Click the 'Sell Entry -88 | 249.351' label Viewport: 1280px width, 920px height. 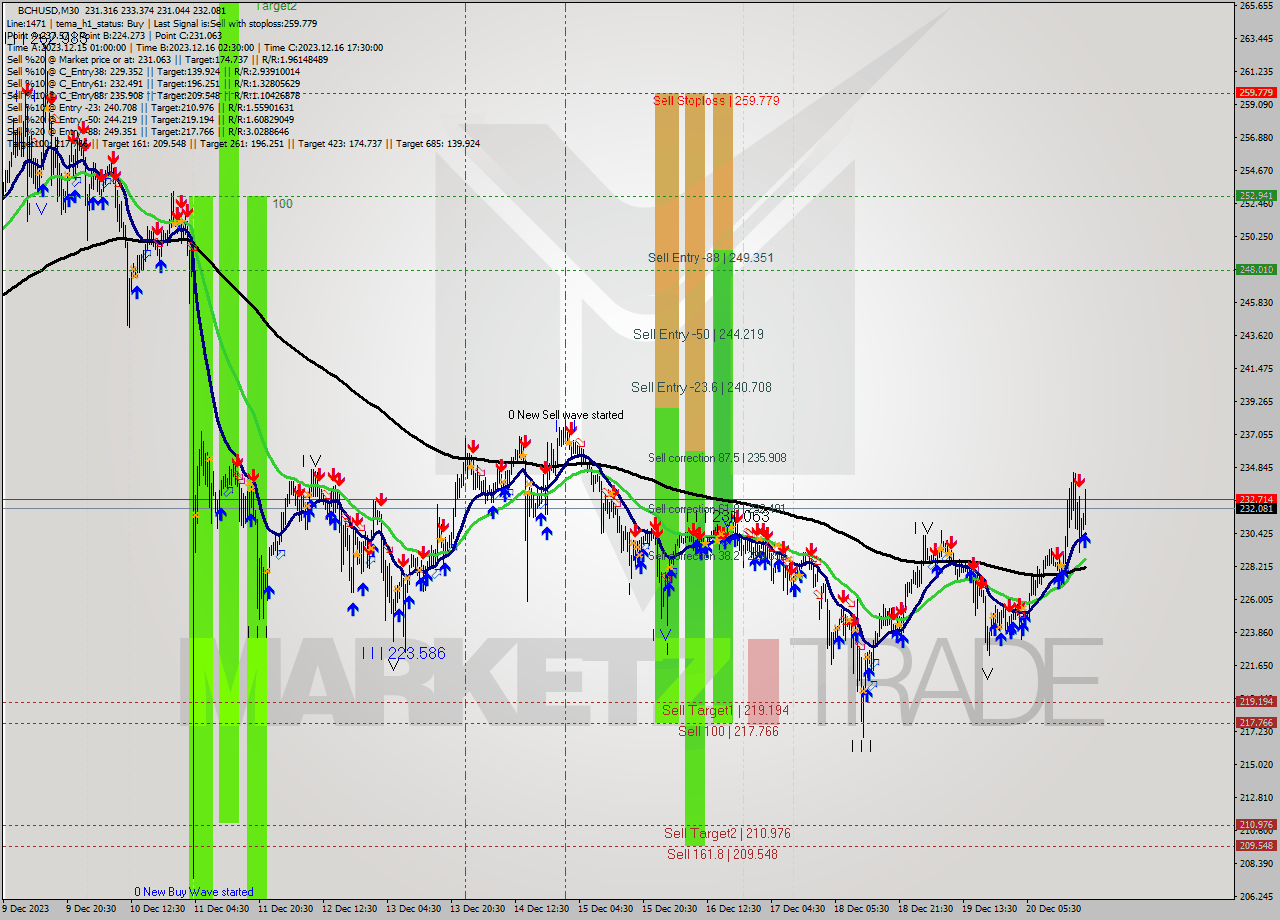pyautogui.click(x=711, y=258)
